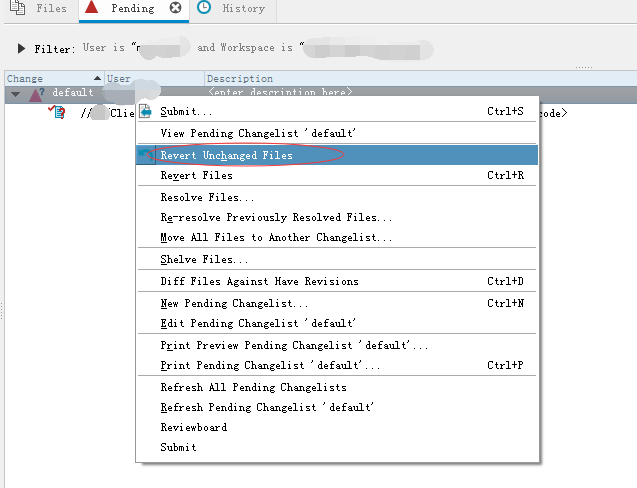The height and width of the screenshot is (488, 637).
Task: Click Diff Files Against Have Revisions
Action: pyautogui.click(x=259, y=282)
